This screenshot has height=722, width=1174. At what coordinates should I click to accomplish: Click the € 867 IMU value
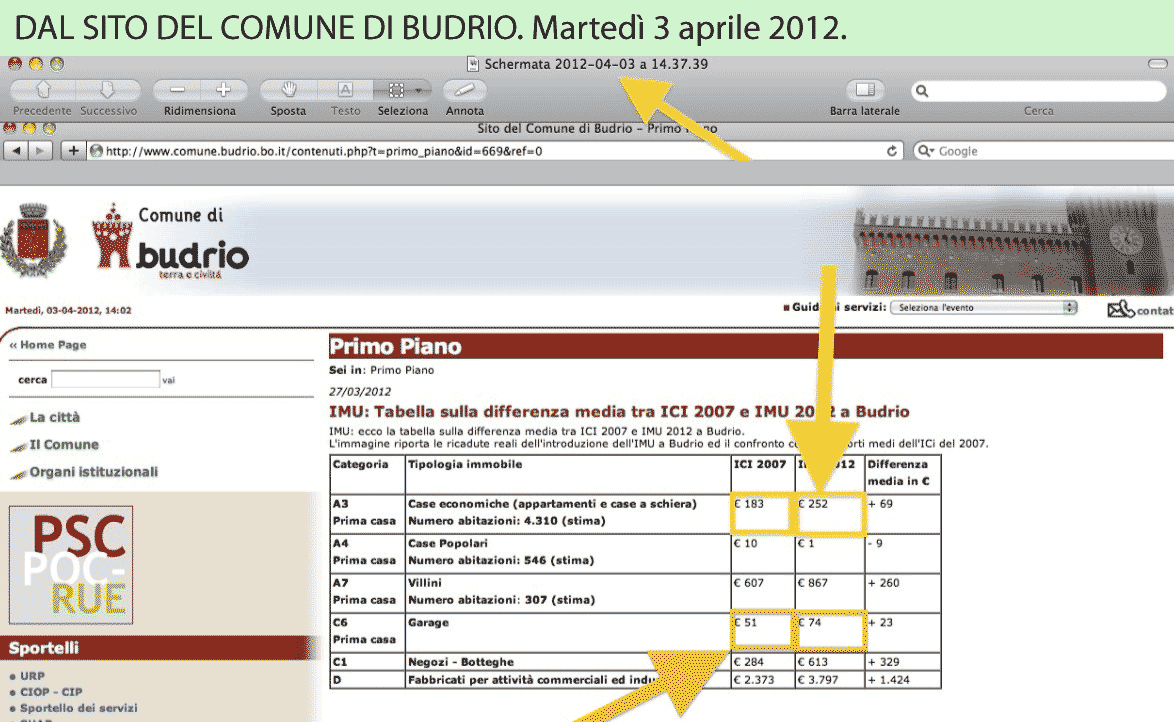click(813, 583)
